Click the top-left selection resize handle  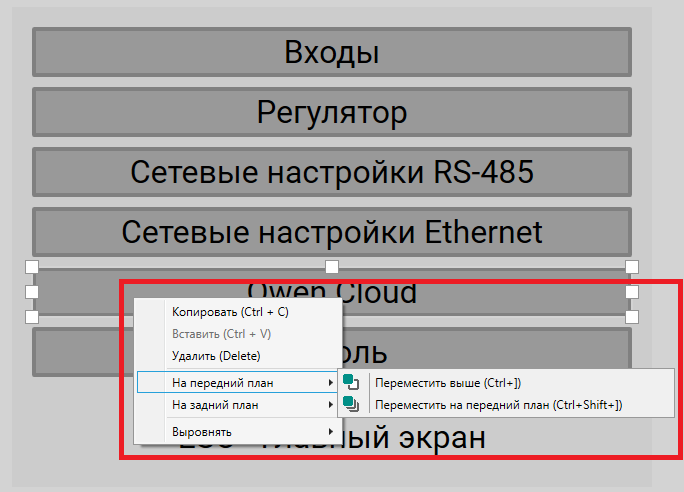pyautogui.click(x=31, y=267)
